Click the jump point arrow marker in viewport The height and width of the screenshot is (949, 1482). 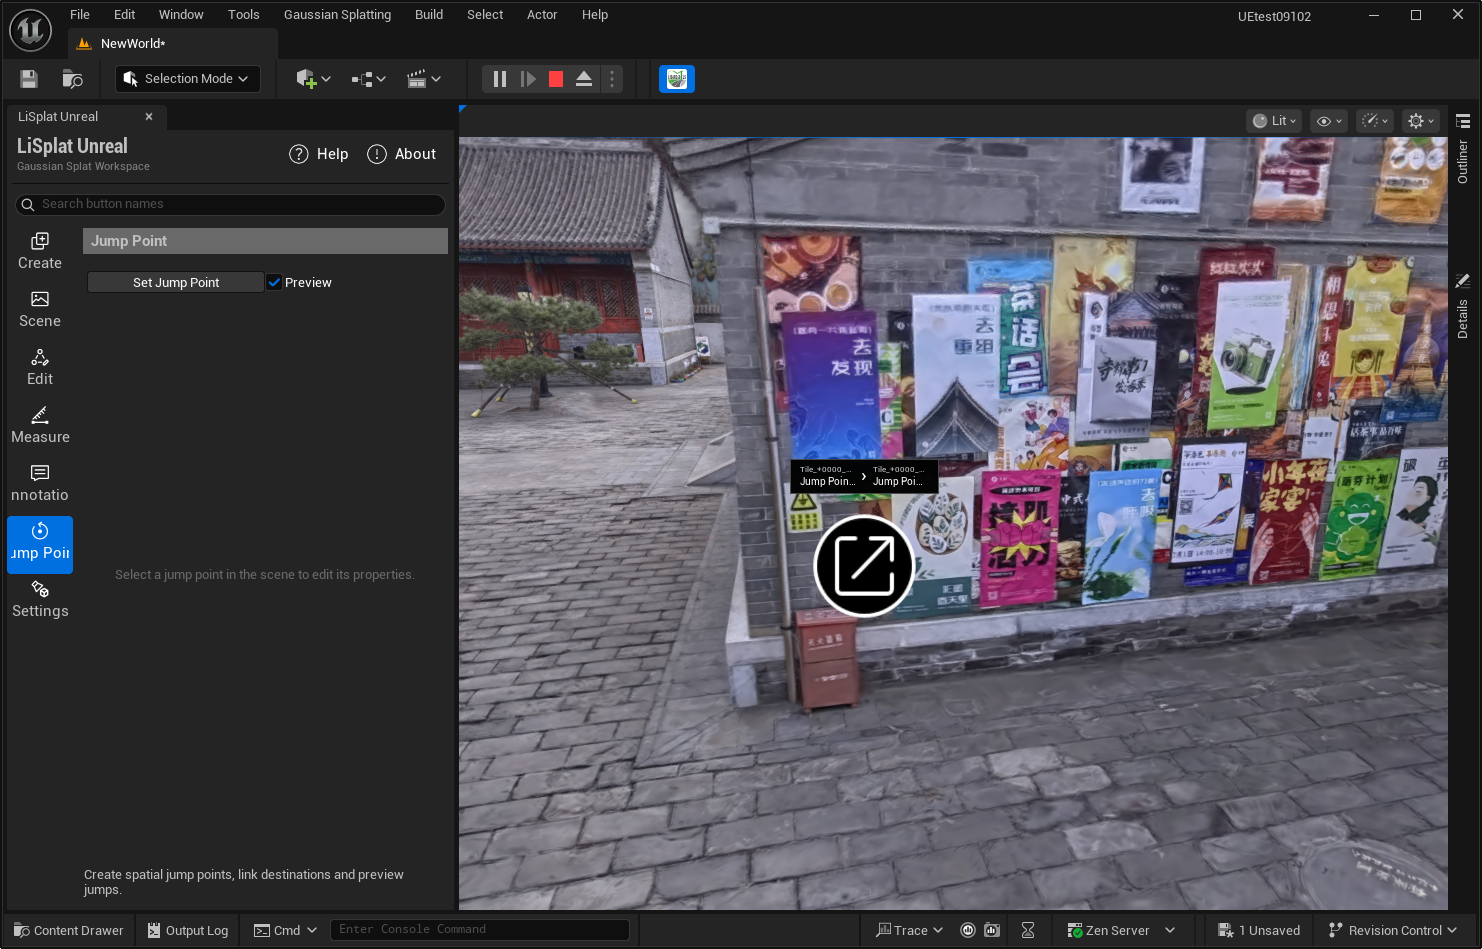864,566
